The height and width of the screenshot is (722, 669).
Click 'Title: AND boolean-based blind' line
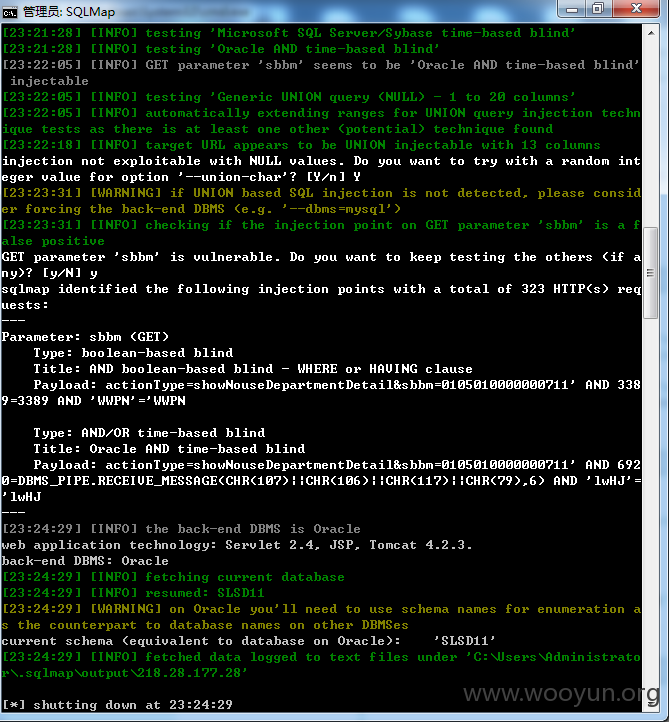click(253, 369)
